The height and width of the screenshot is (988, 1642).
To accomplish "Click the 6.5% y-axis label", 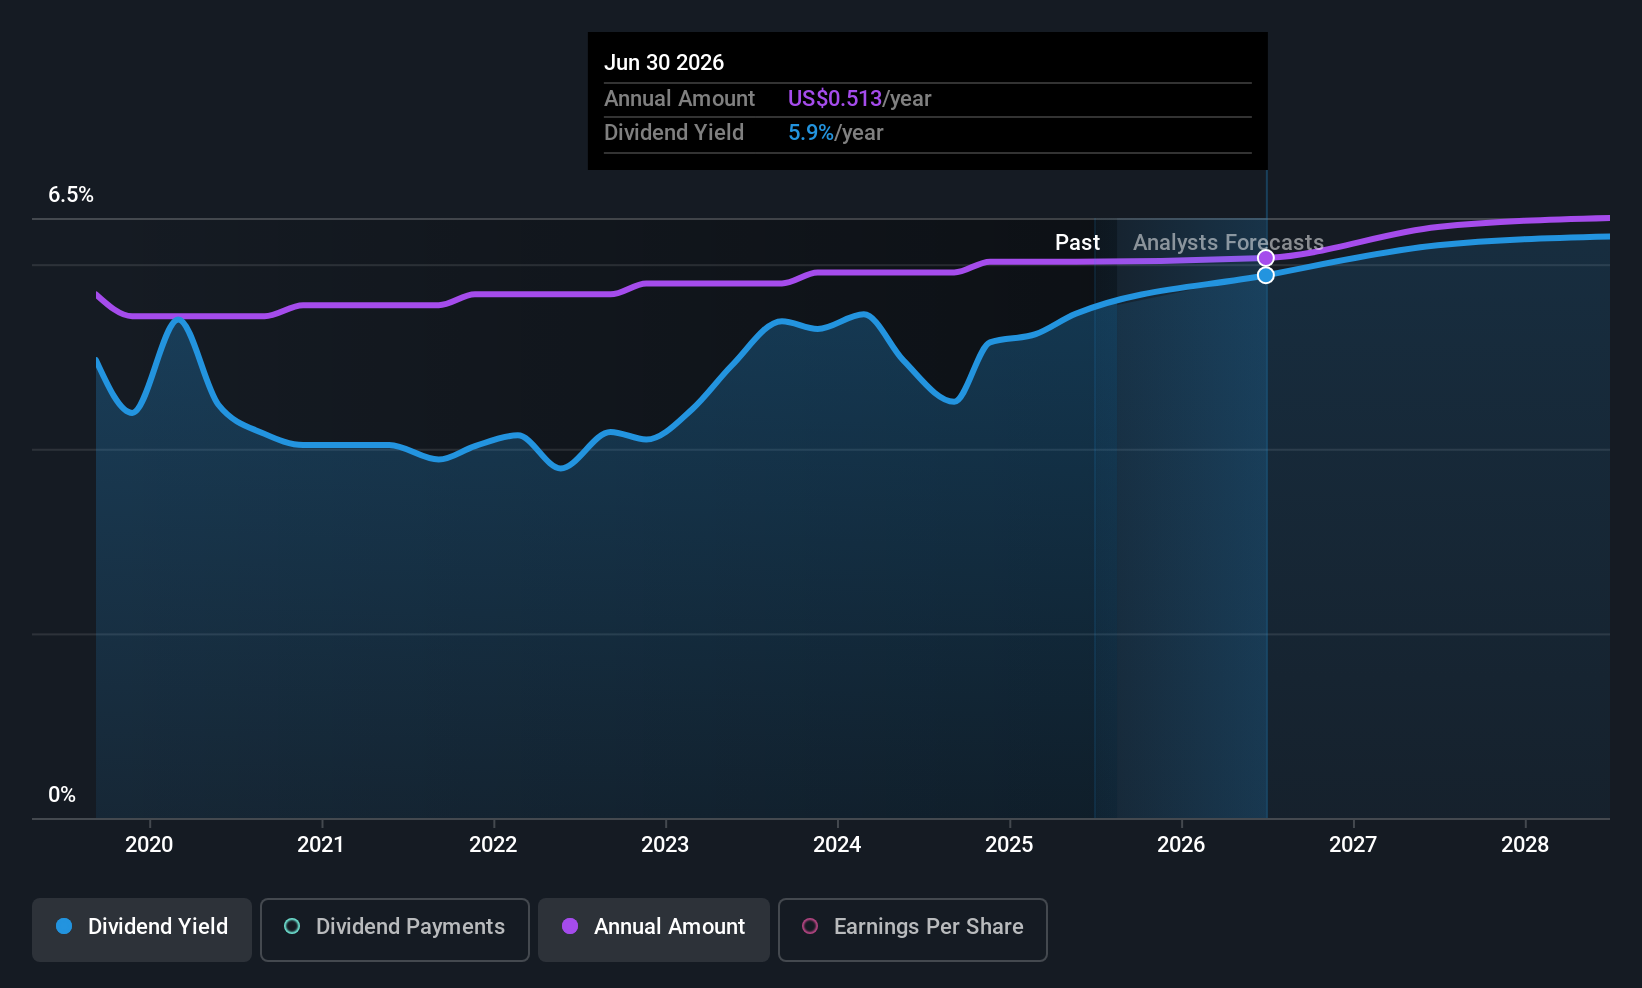I will click(71, 195).
